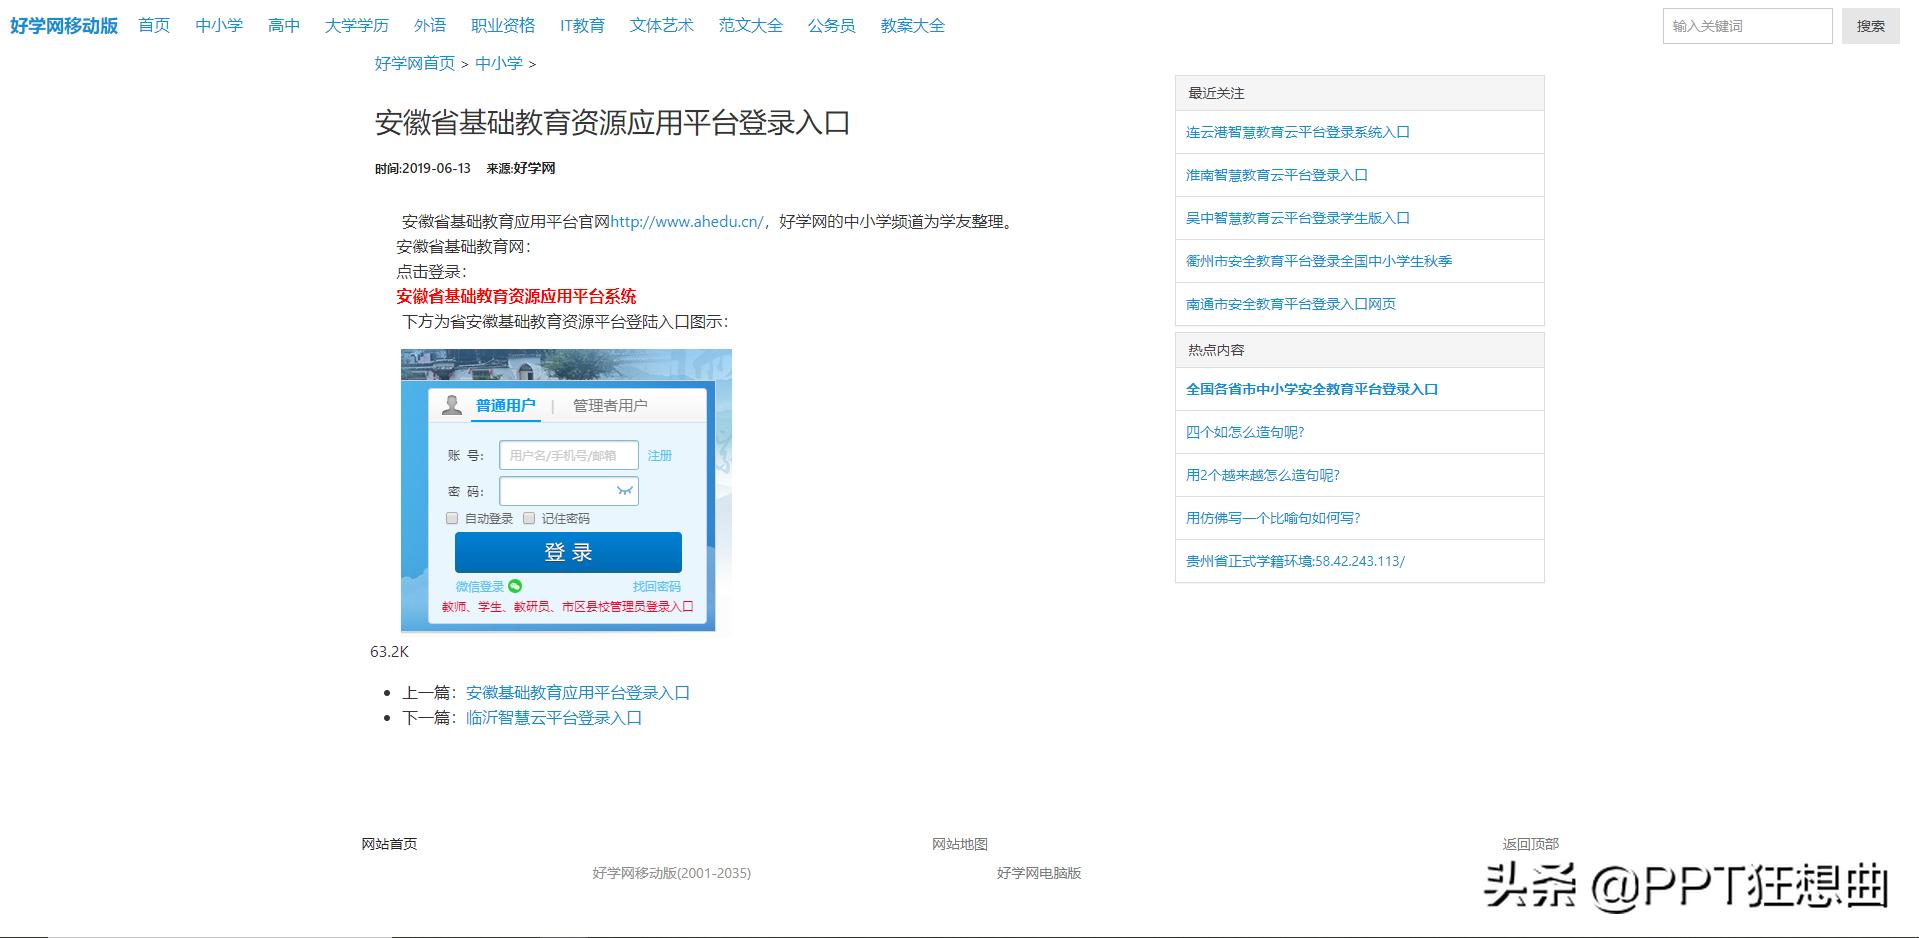Switch to the 管理者用户 tab

click(608, 405)
